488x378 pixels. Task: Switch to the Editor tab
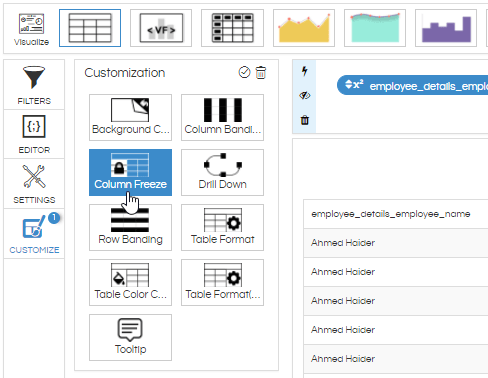point(34,134)
